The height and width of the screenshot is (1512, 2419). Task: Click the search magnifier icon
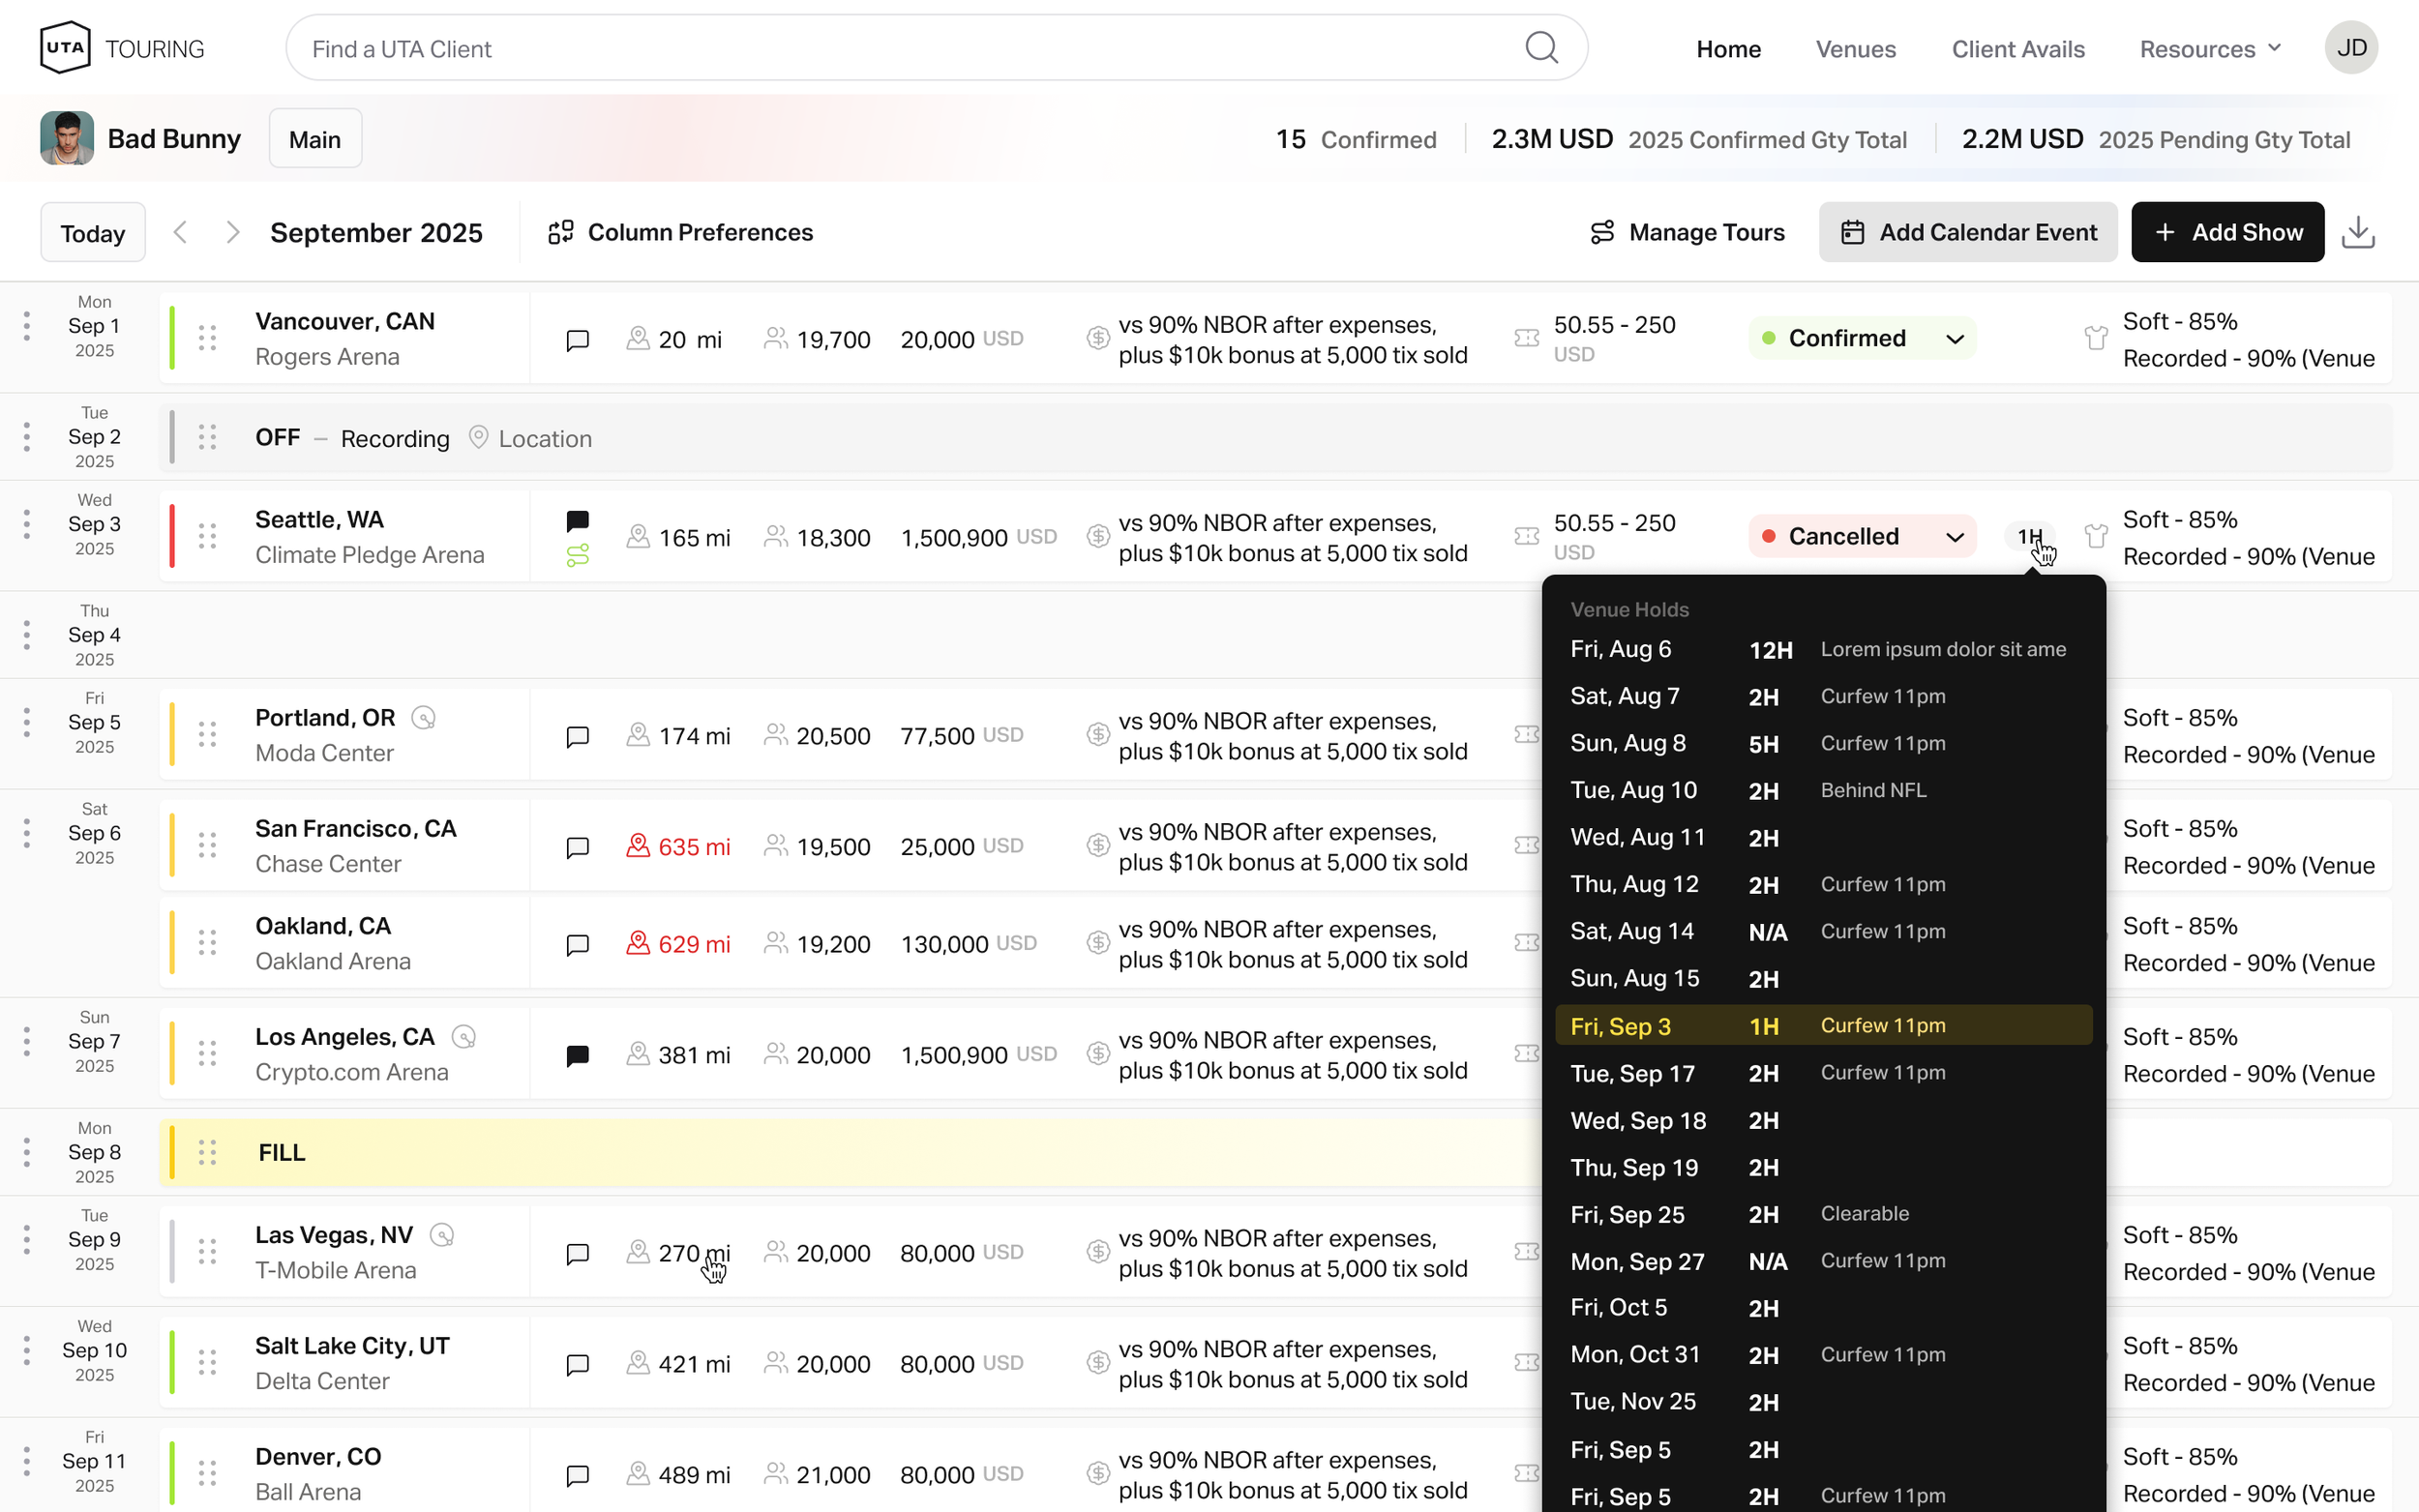1541,48
